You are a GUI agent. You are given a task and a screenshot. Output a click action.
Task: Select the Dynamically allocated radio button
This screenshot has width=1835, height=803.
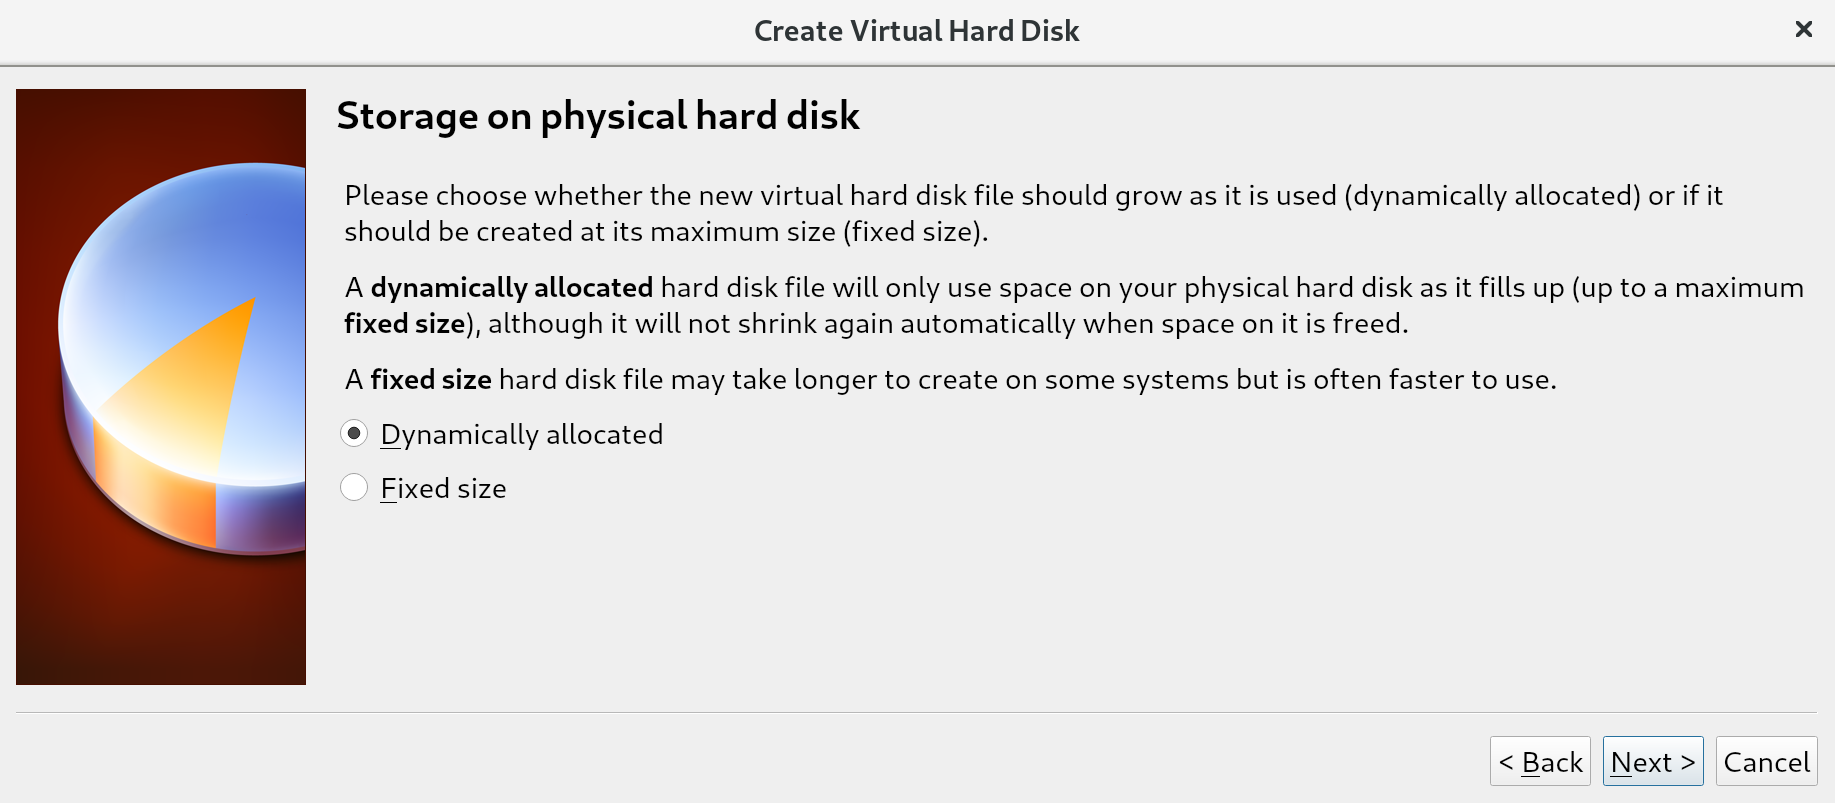(354, 434)
